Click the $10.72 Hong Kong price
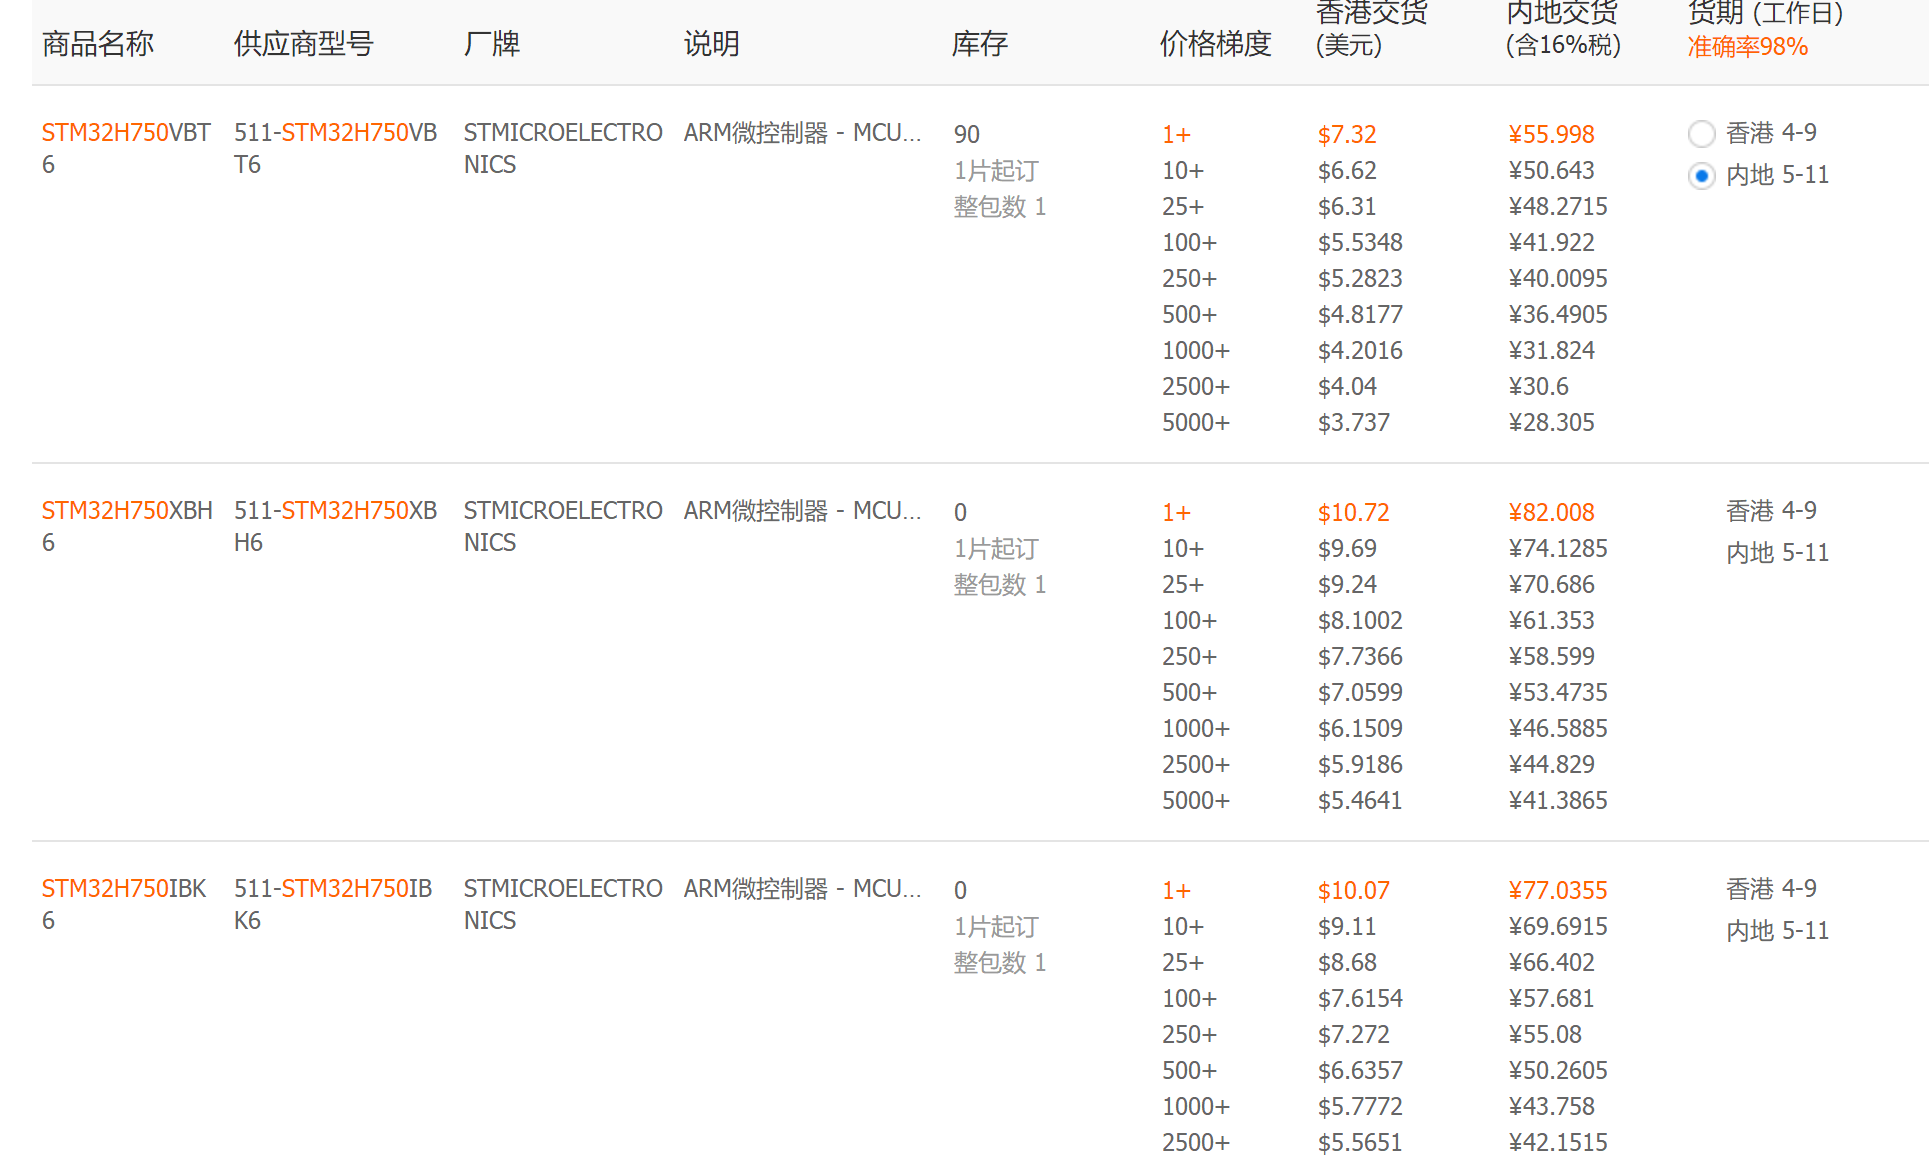The height and width of the screenshot is (1156, 1929). pos(1353,512)
